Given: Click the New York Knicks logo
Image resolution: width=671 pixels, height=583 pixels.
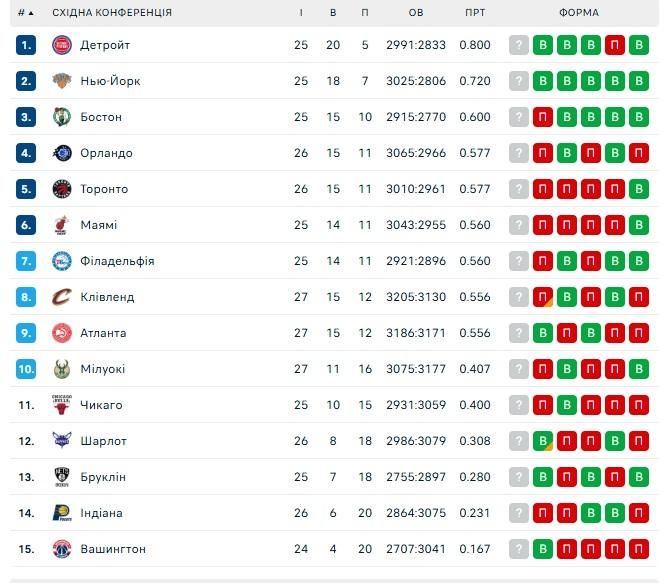Looking at the screenshot, I should click(x=62, y=81).
